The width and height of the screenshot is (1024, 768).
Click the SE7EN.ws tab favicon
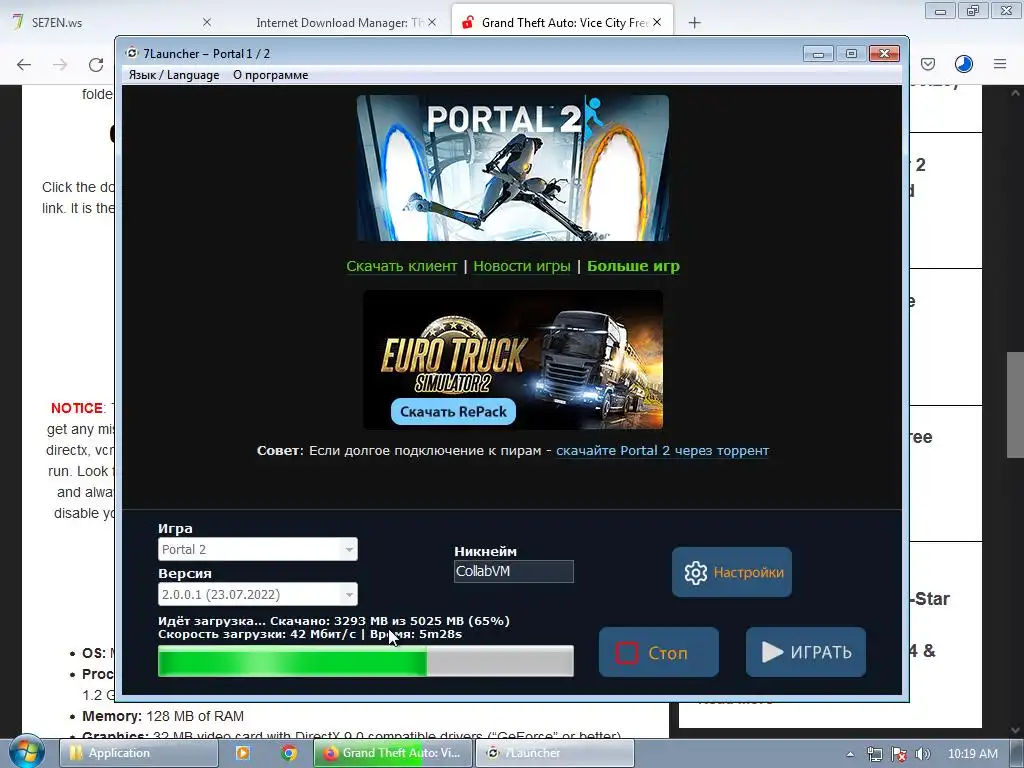tap(18, 22)
